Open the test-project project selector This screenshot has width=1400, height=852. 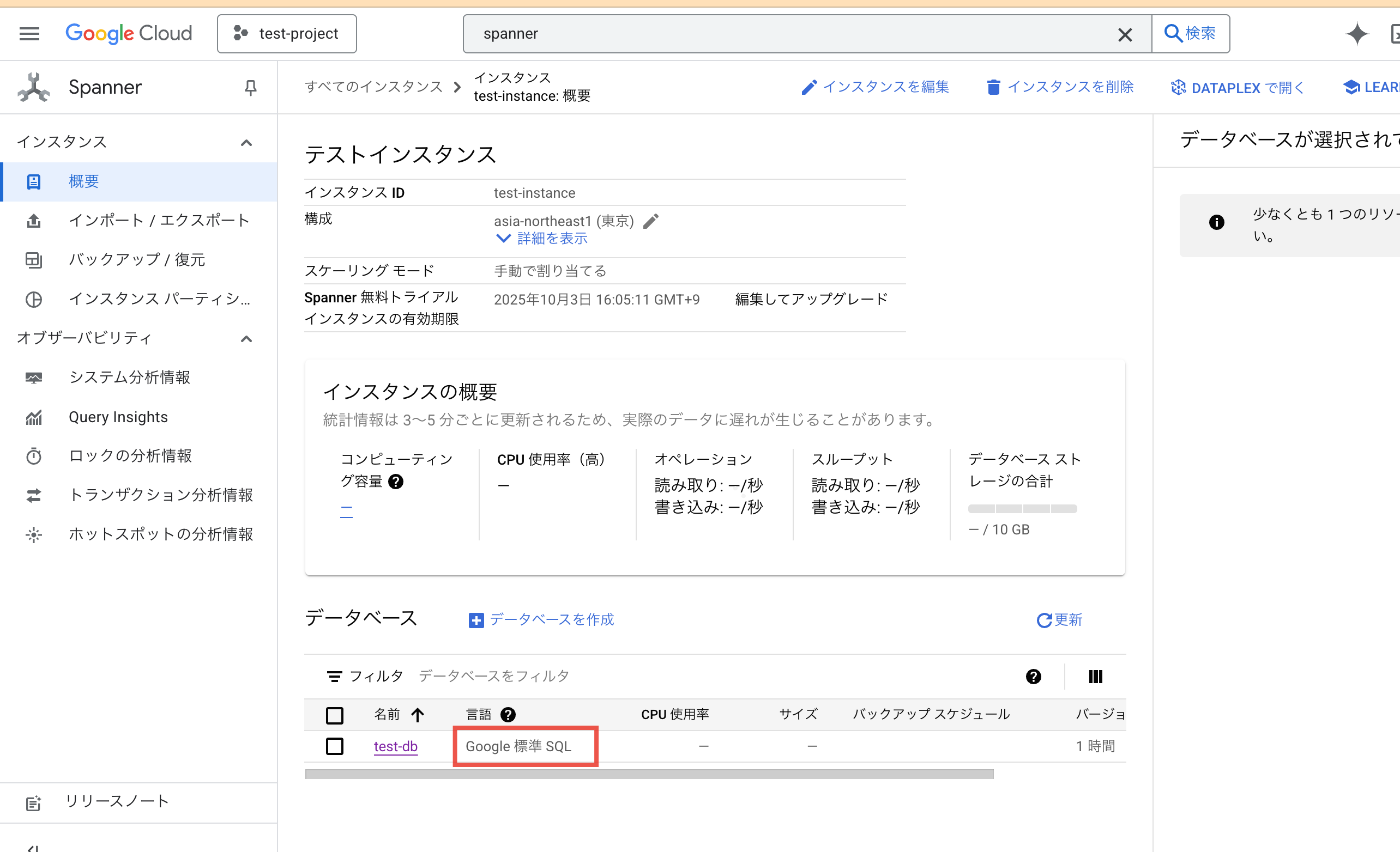coord(287,33)
